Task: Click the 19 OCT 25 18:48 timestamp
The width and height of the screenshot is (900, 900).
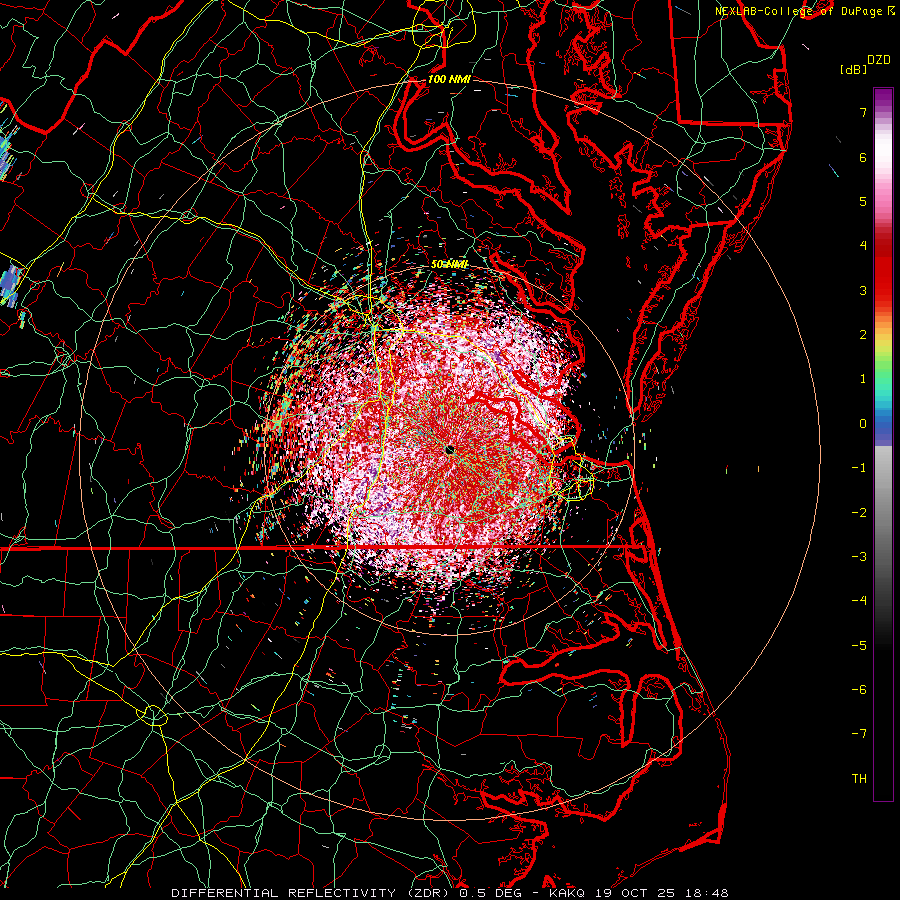Action: click(x=662, y=893)
